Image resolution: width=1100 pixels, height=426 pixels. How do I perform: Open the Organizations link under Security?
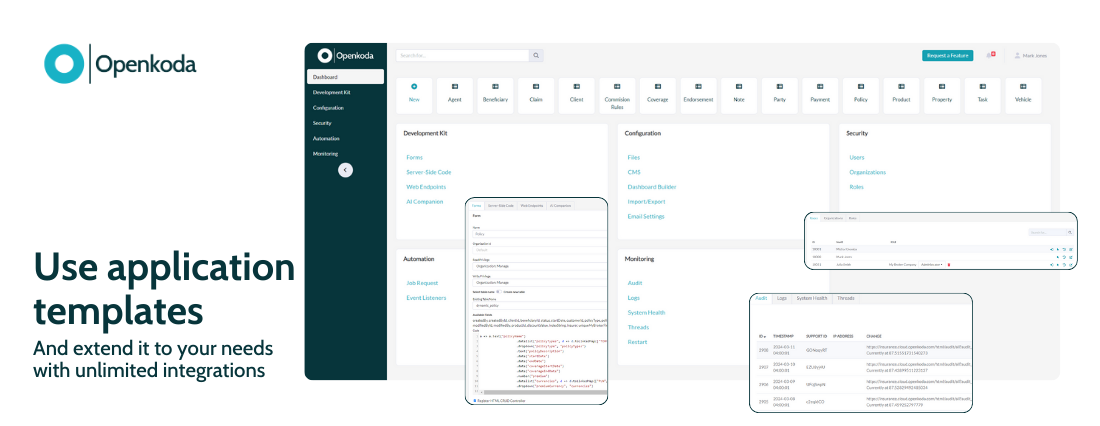tap(868, 173)
